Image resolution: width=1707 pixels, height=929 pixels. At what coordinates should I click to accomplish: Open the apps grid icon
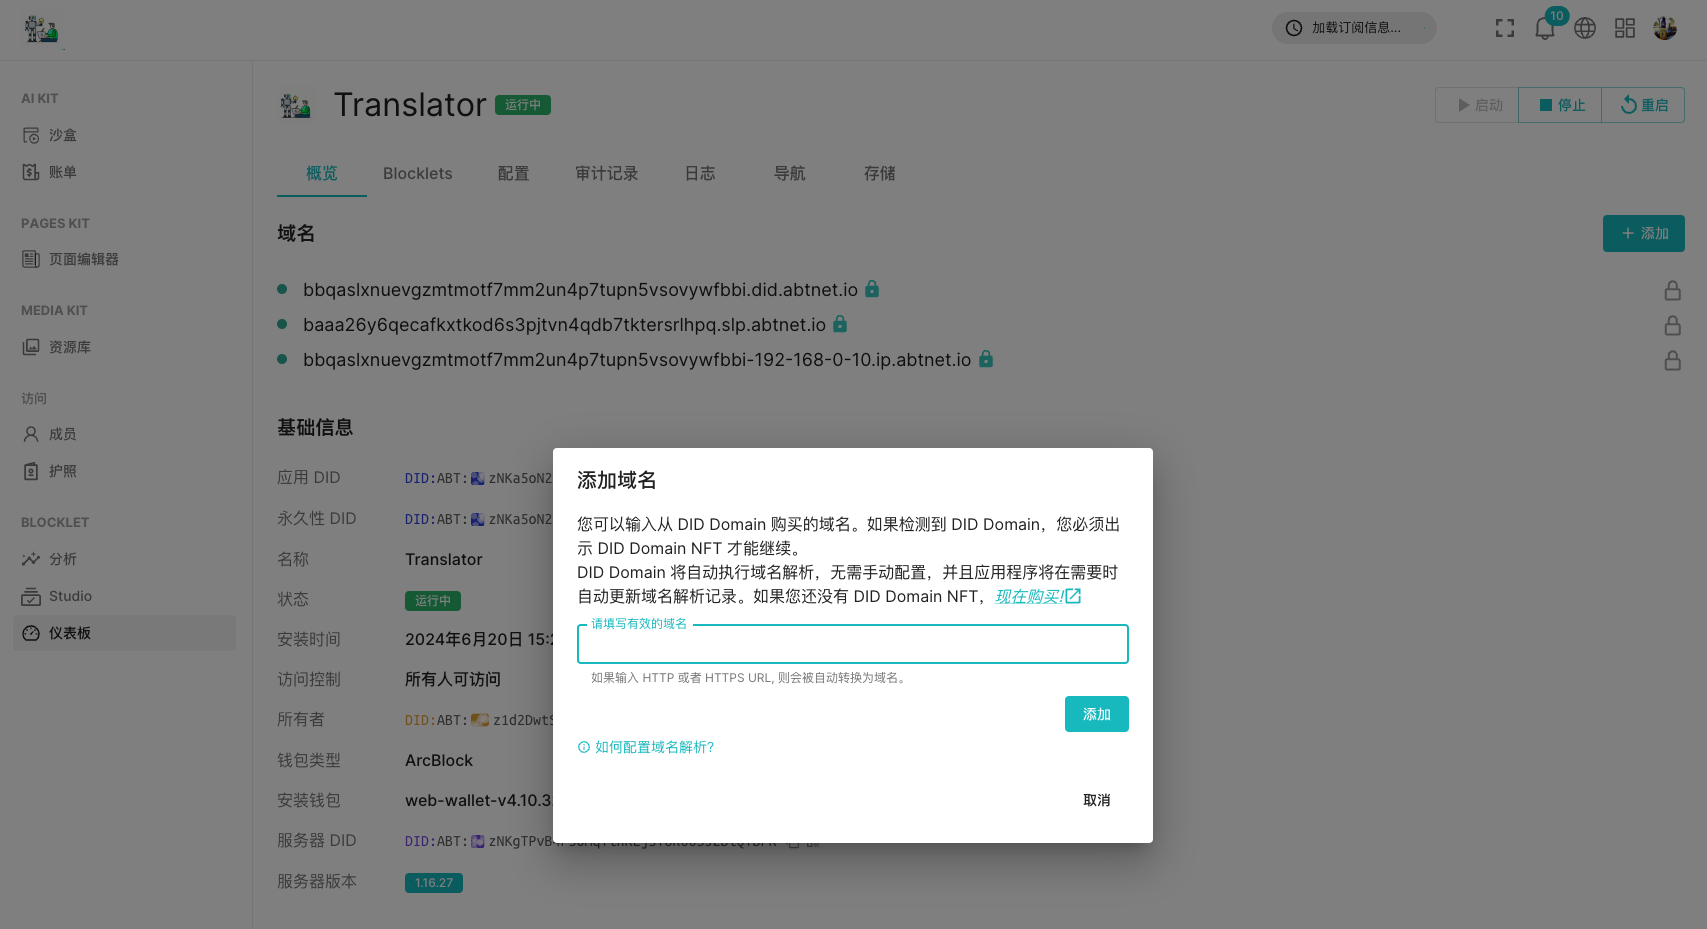(1625, 28)
